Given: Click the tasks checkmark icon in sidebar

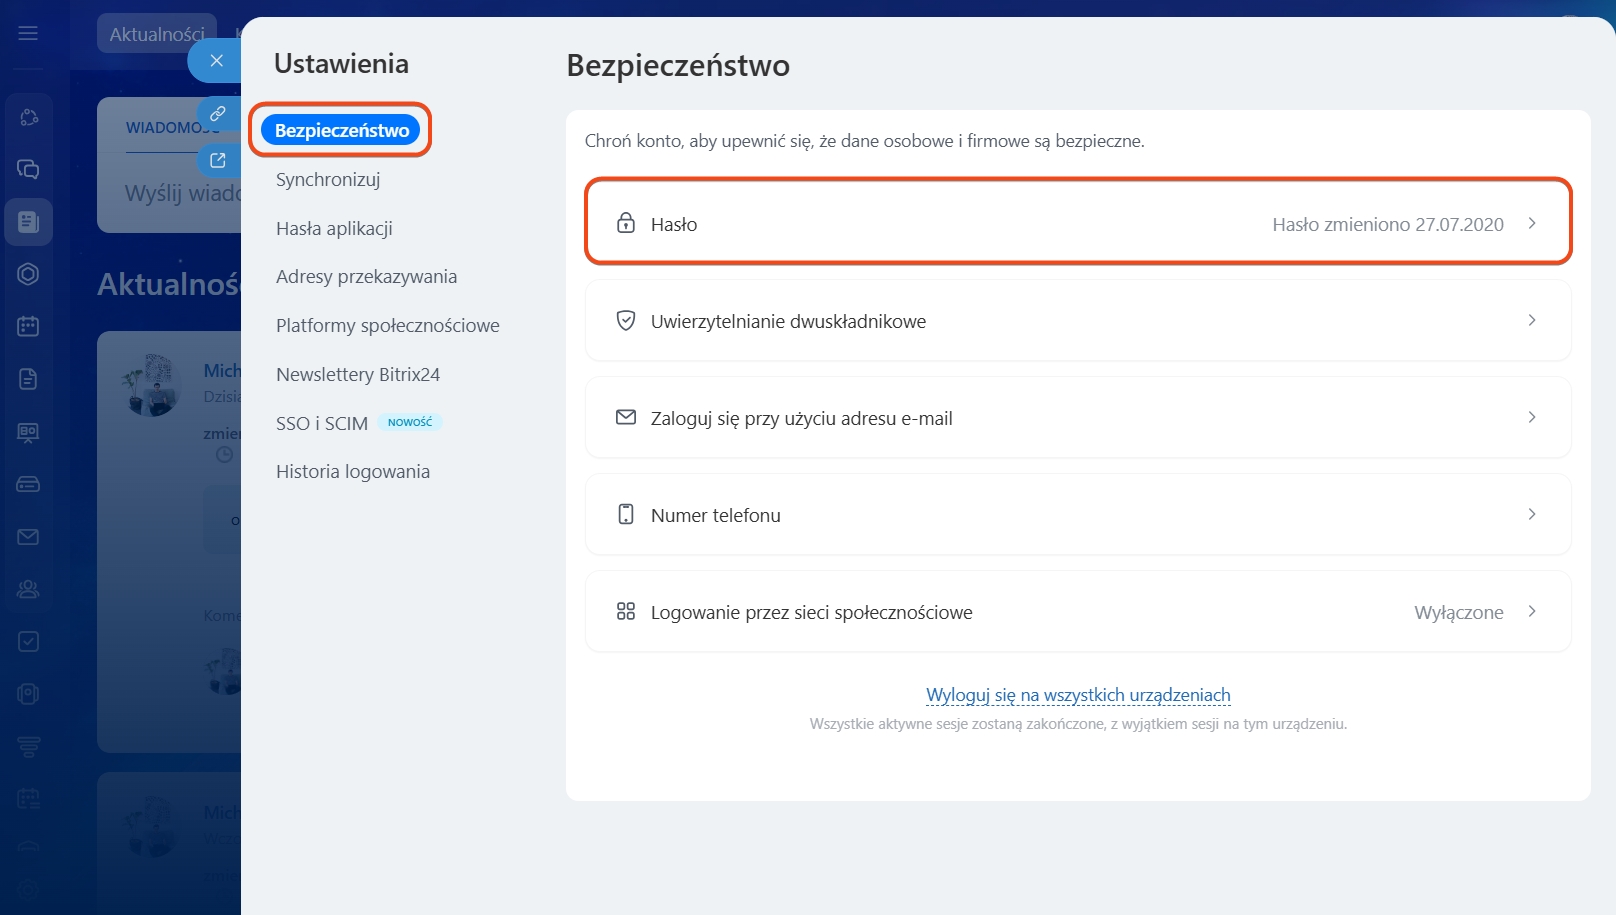Looking at the screenshot, I should click(28, 641).
